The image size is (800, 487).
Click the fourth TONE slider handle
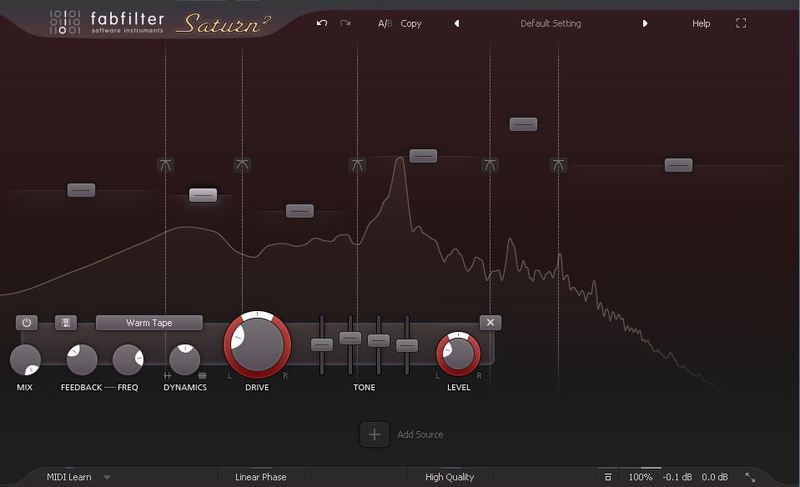pyautogui.click(x=407, y=346)
